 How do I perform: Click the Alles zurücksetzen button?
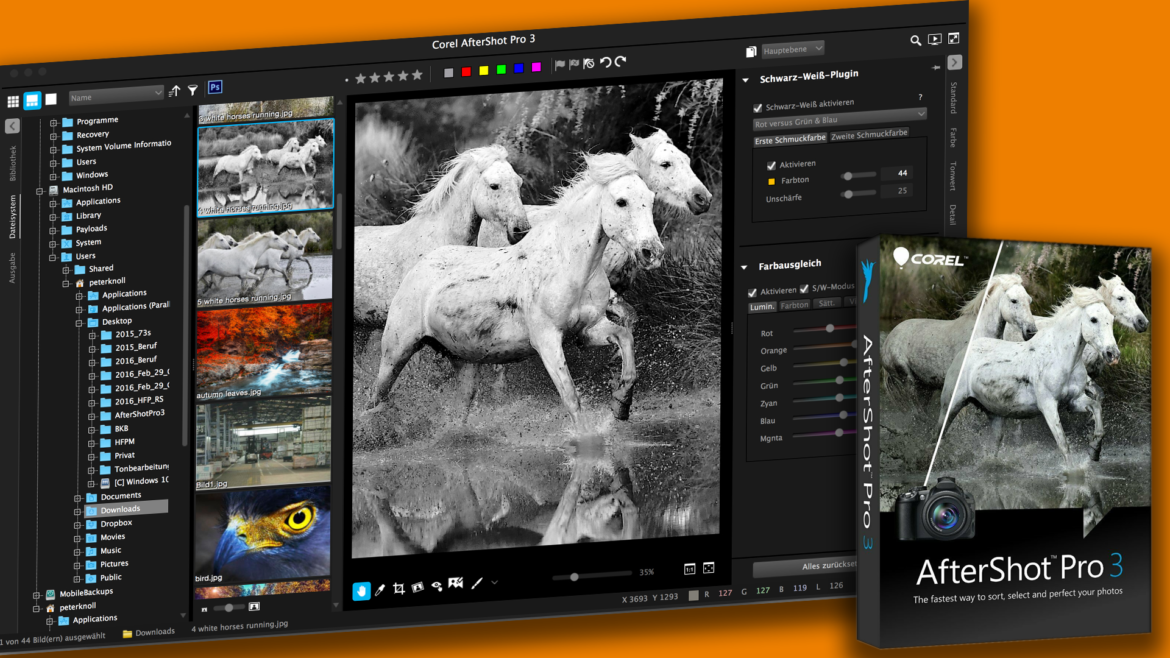805,566
